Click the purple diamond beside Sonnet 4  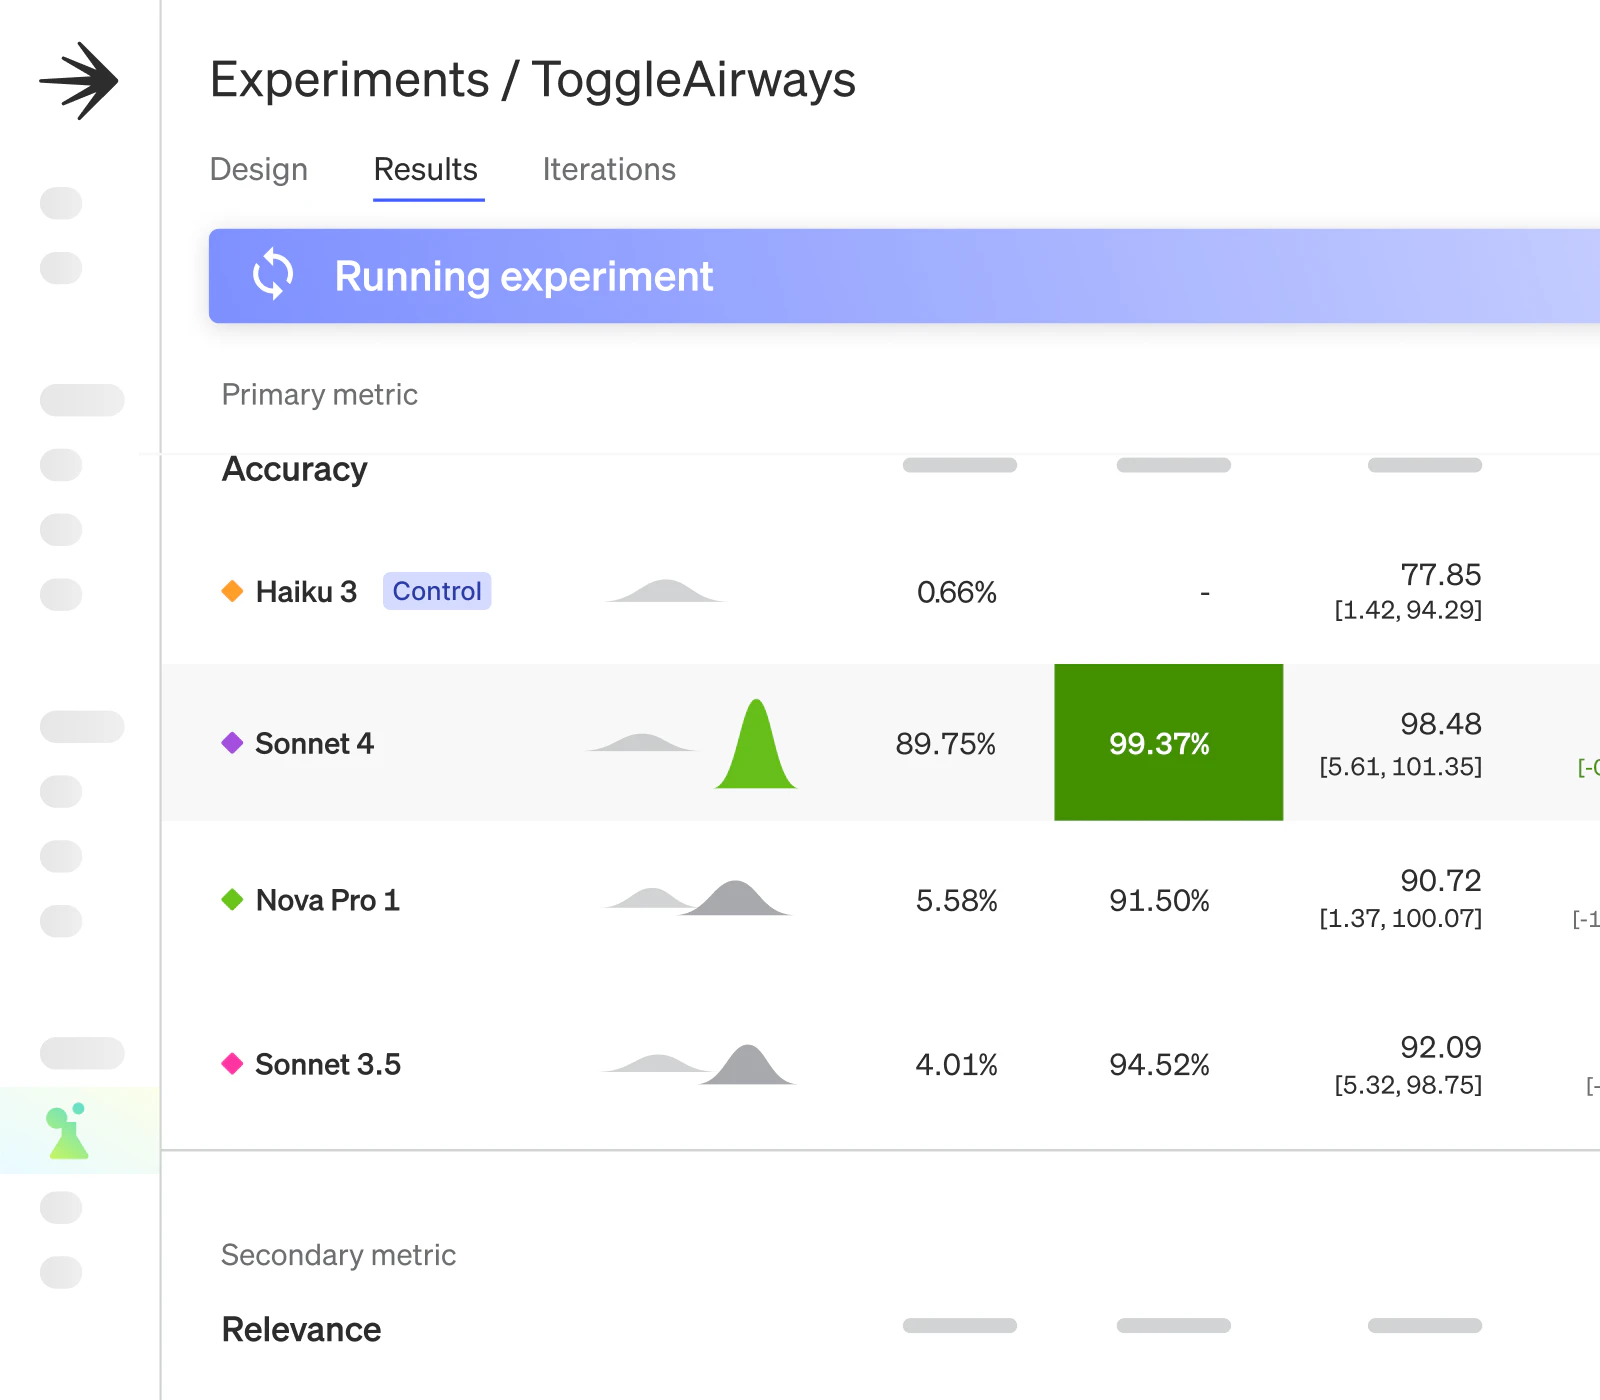tap(232, 743)
